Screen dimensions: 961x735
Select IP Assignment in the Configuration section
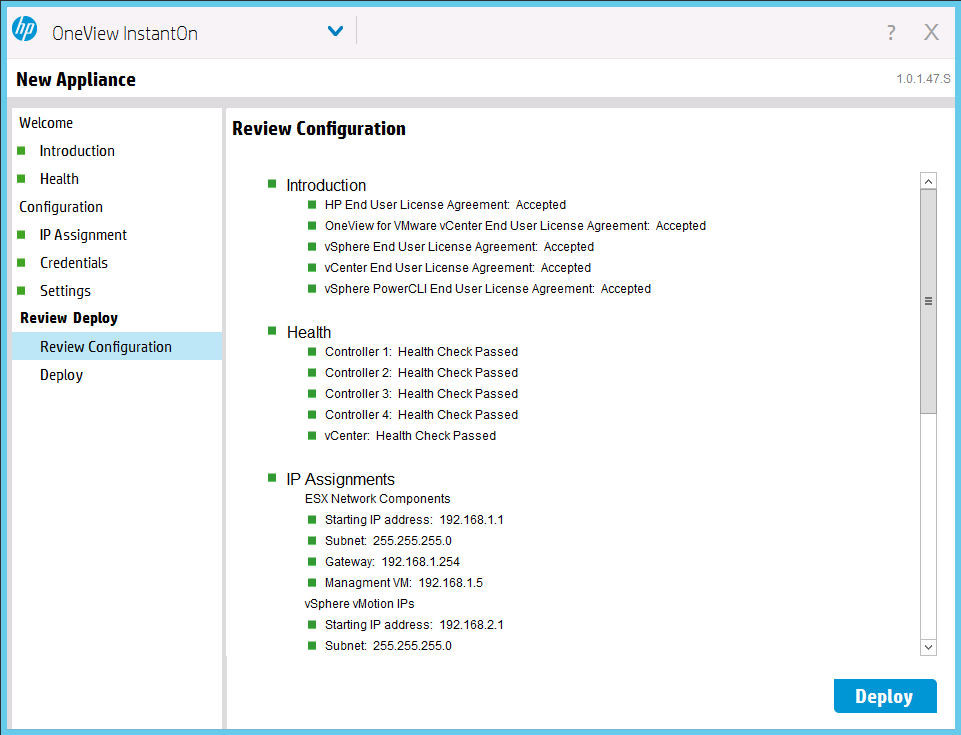tap(83, 235)
